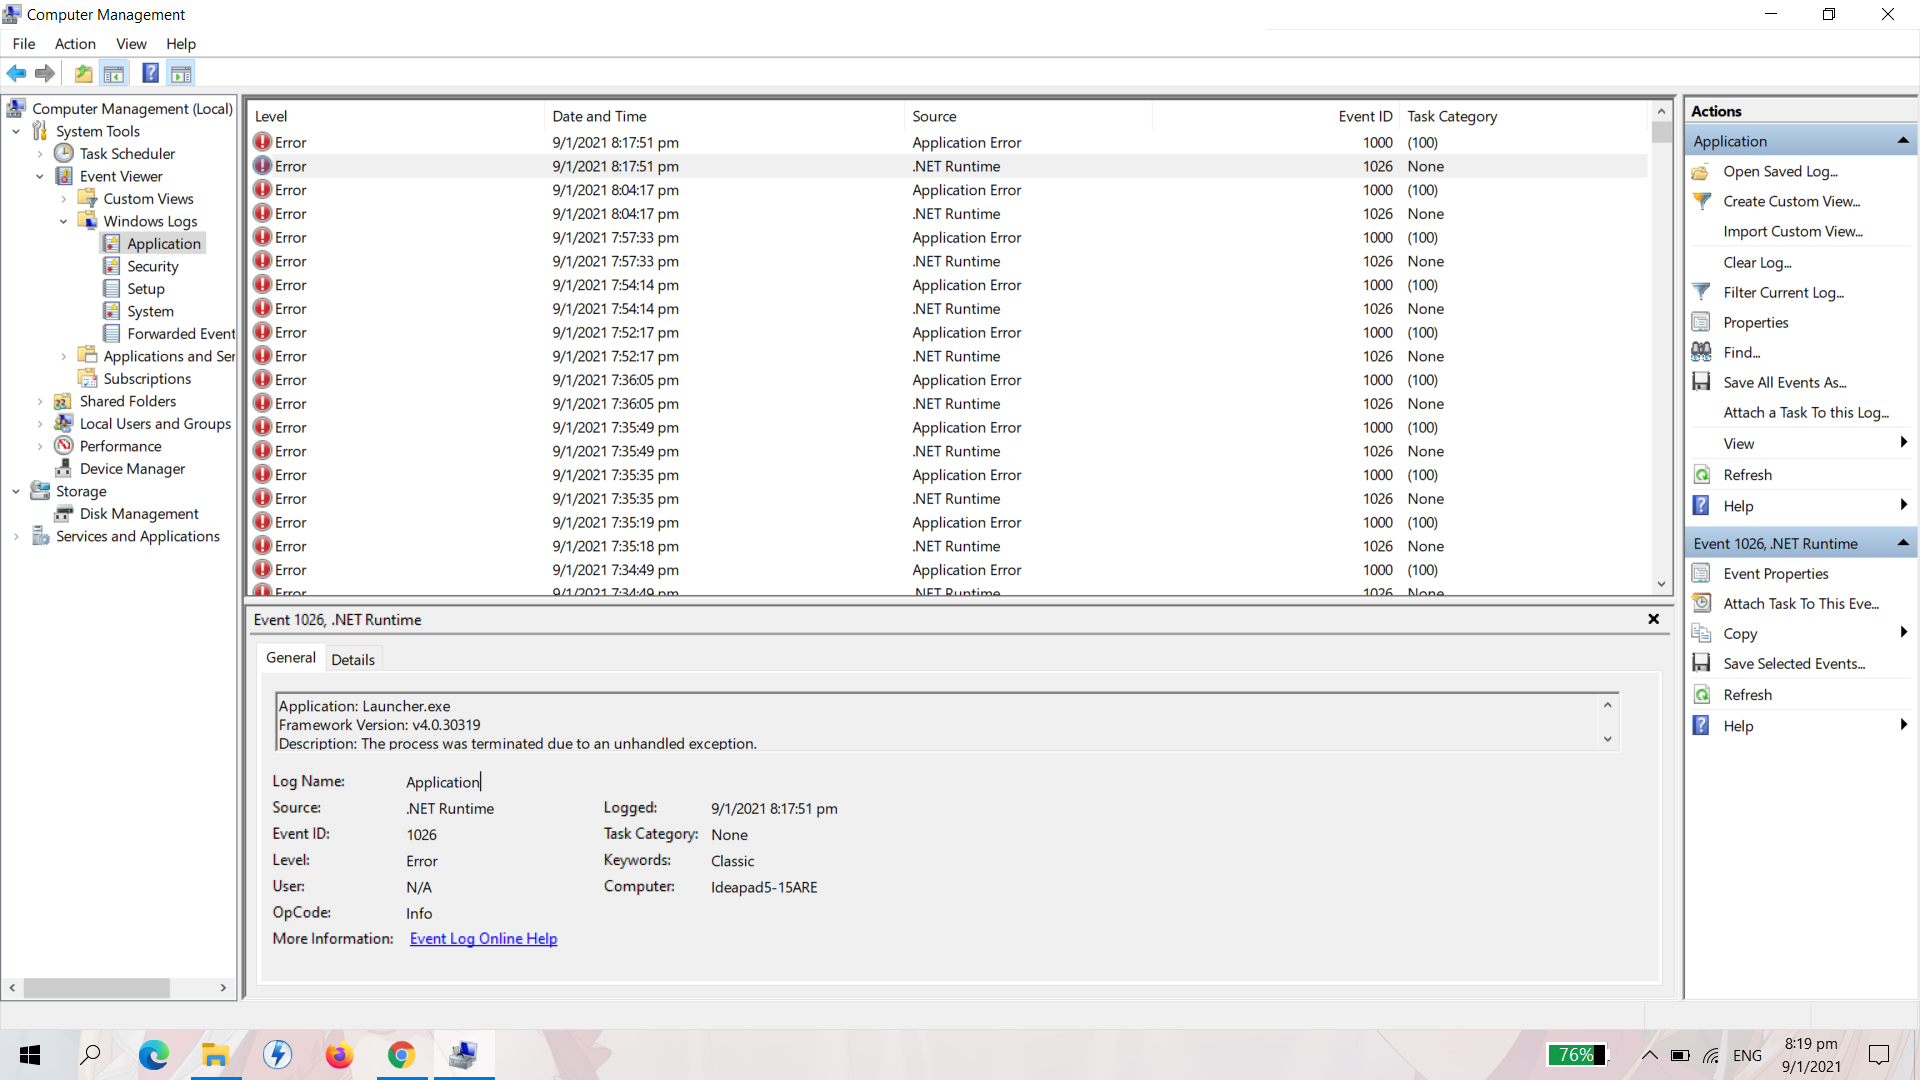Open the Action menu

[x=75, y=44]
